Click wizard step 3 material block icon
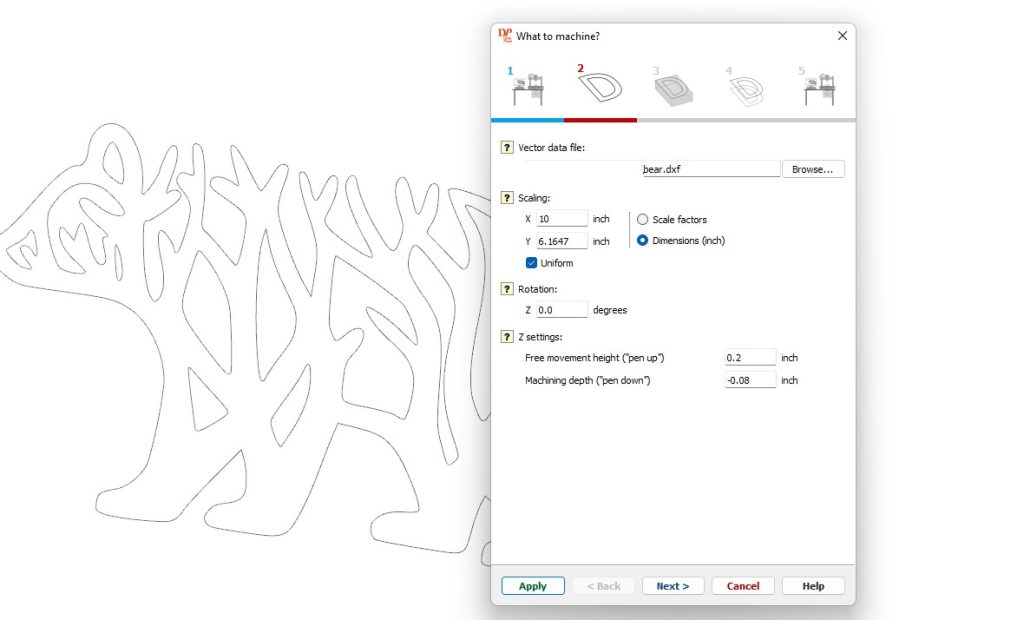Screen dimensions: 1024x620 tap(673, 90)
